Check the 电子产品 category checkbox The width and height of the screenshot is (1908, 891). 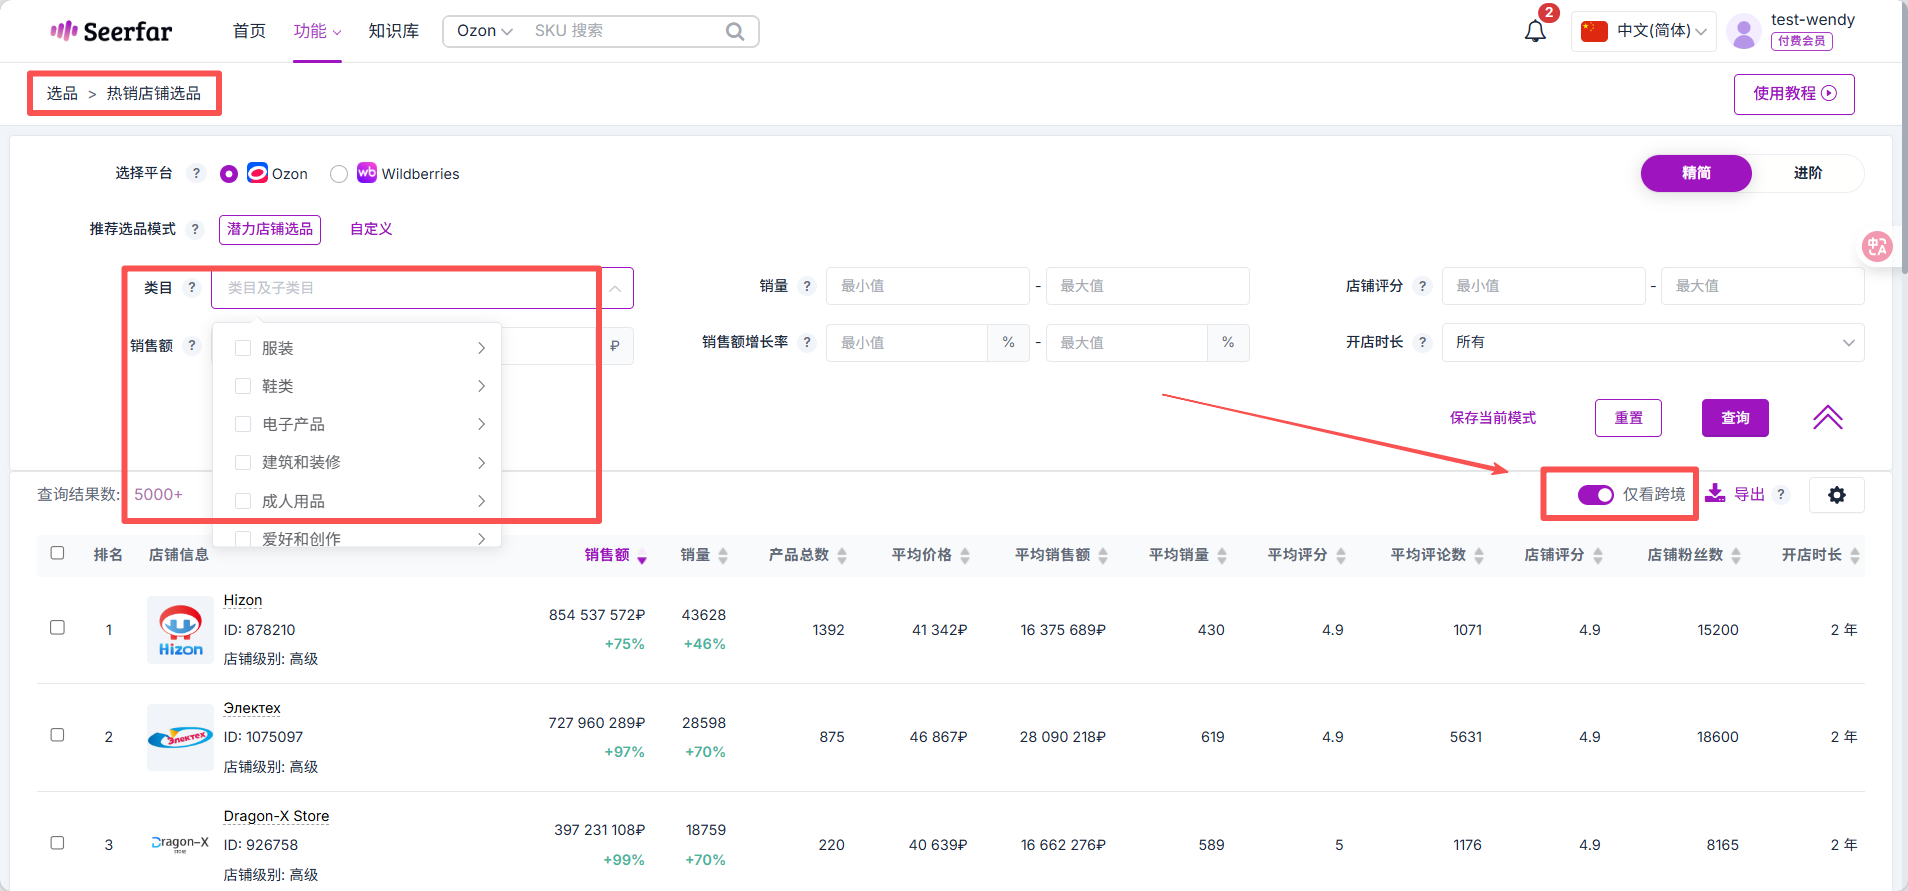[243, 424]
